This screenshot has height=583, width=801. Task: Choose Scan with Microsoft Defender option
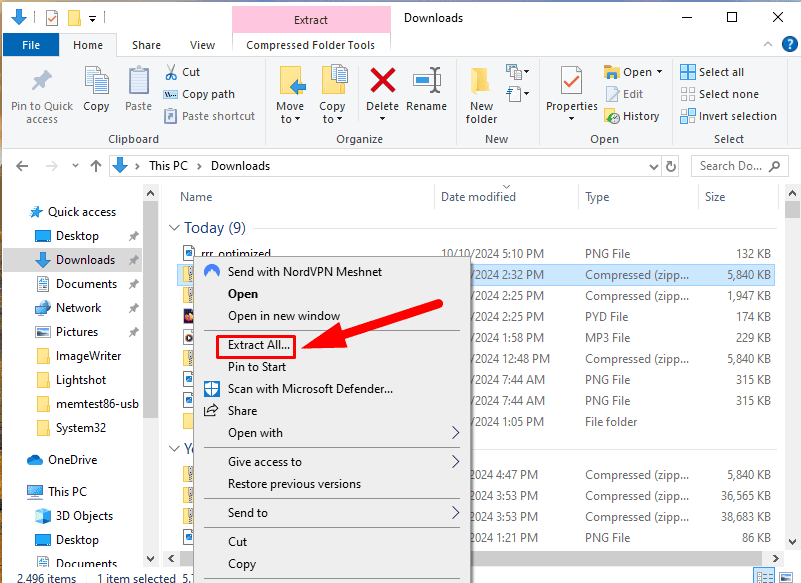310,389
